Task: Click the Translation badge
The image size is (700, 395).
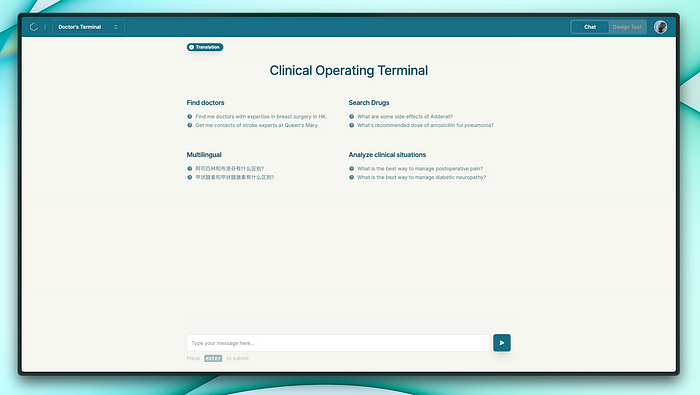Action: 205,47
